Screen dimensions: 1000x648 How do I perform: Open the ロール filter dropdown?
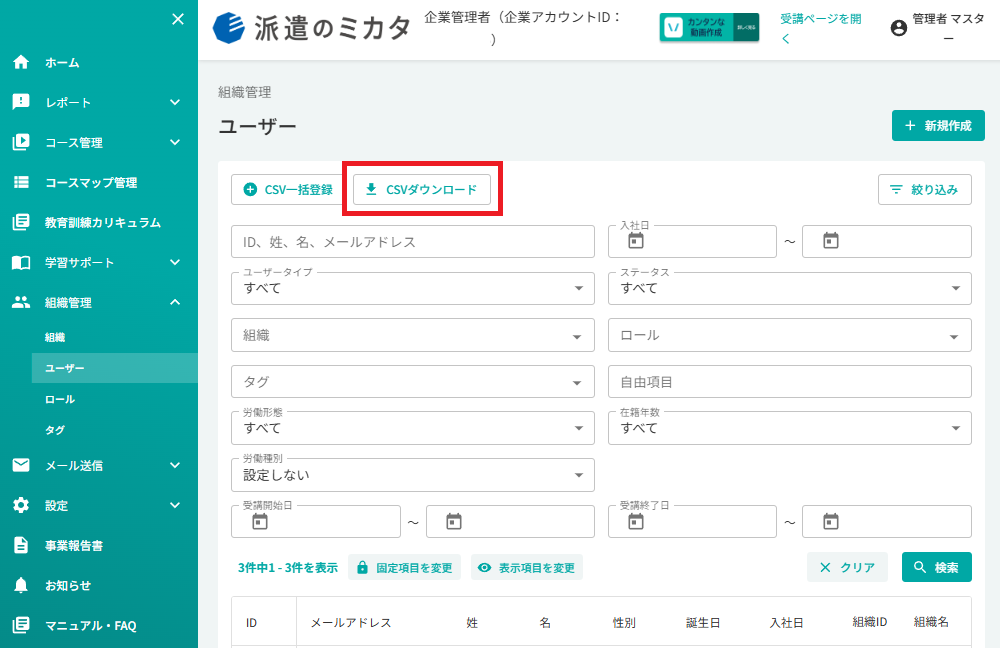click(x=790, y=335)
